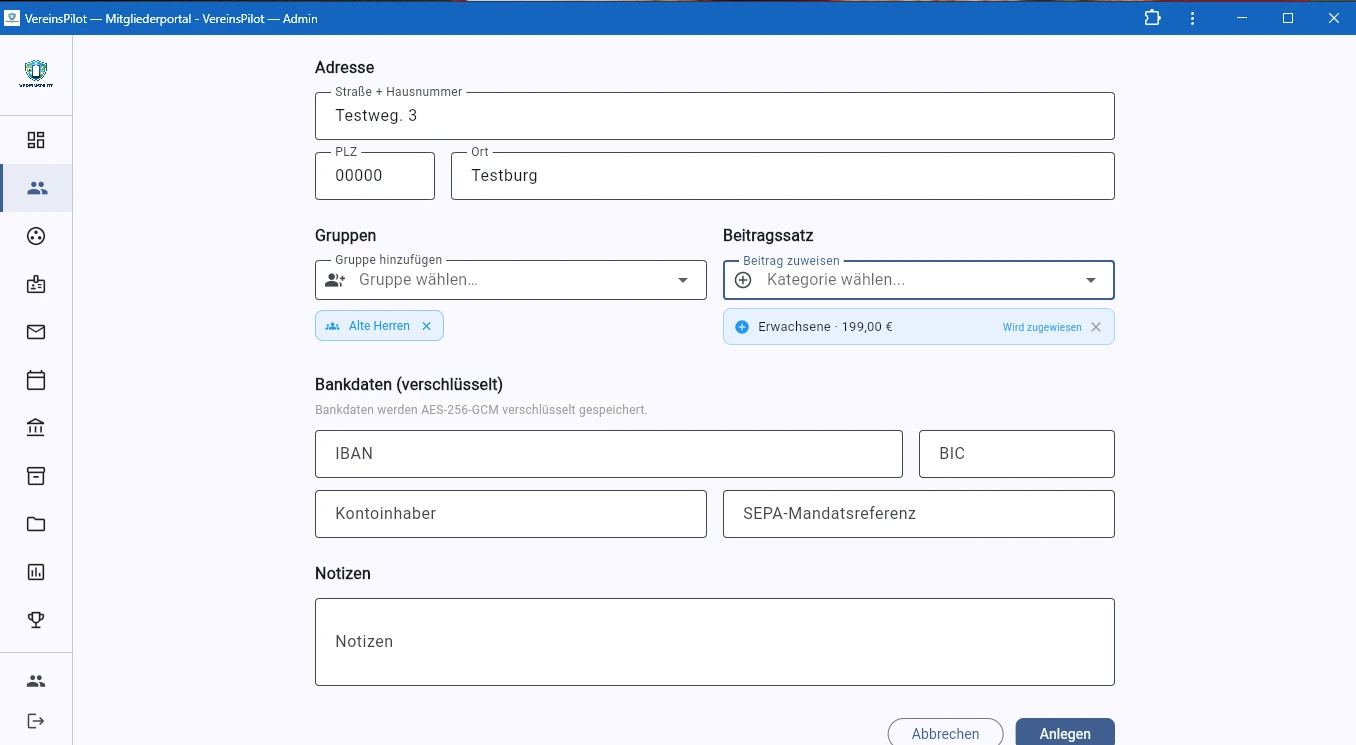Open the folder icon in sidebar
The image size is (1356, 745).
(36, 524)
